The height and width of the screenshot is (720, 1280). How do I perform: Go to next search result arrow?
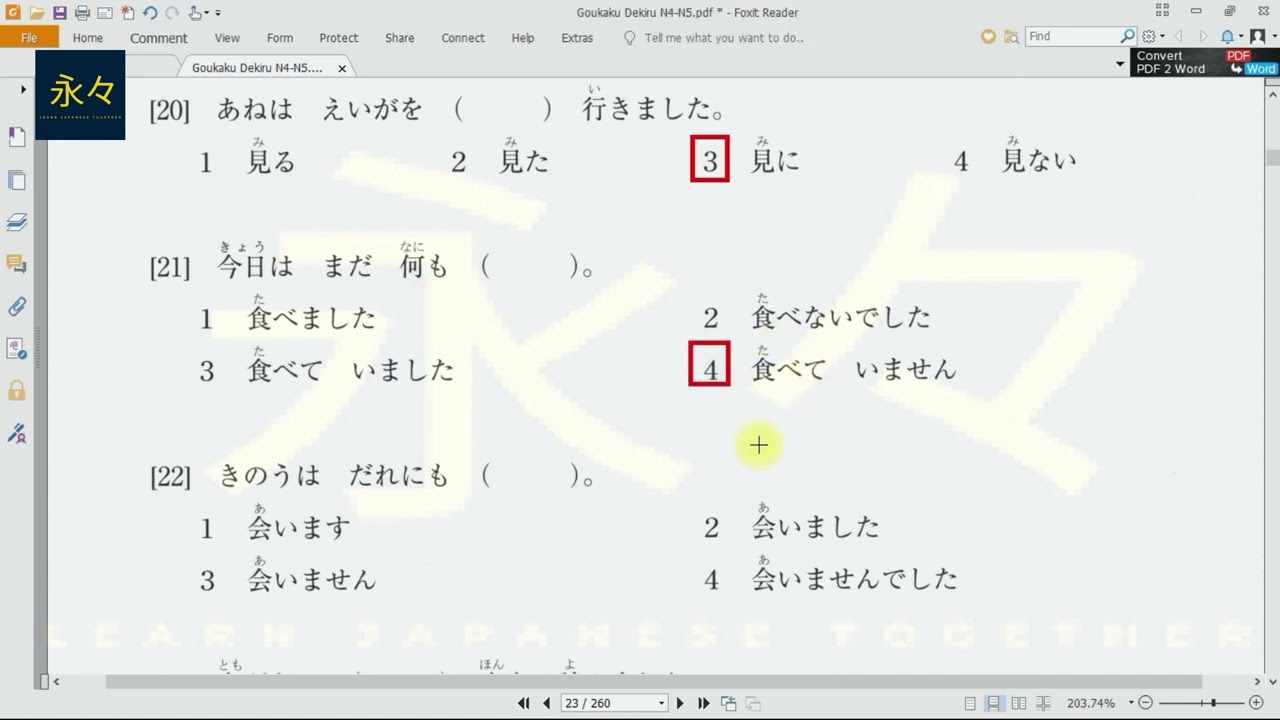[1203, 37]
